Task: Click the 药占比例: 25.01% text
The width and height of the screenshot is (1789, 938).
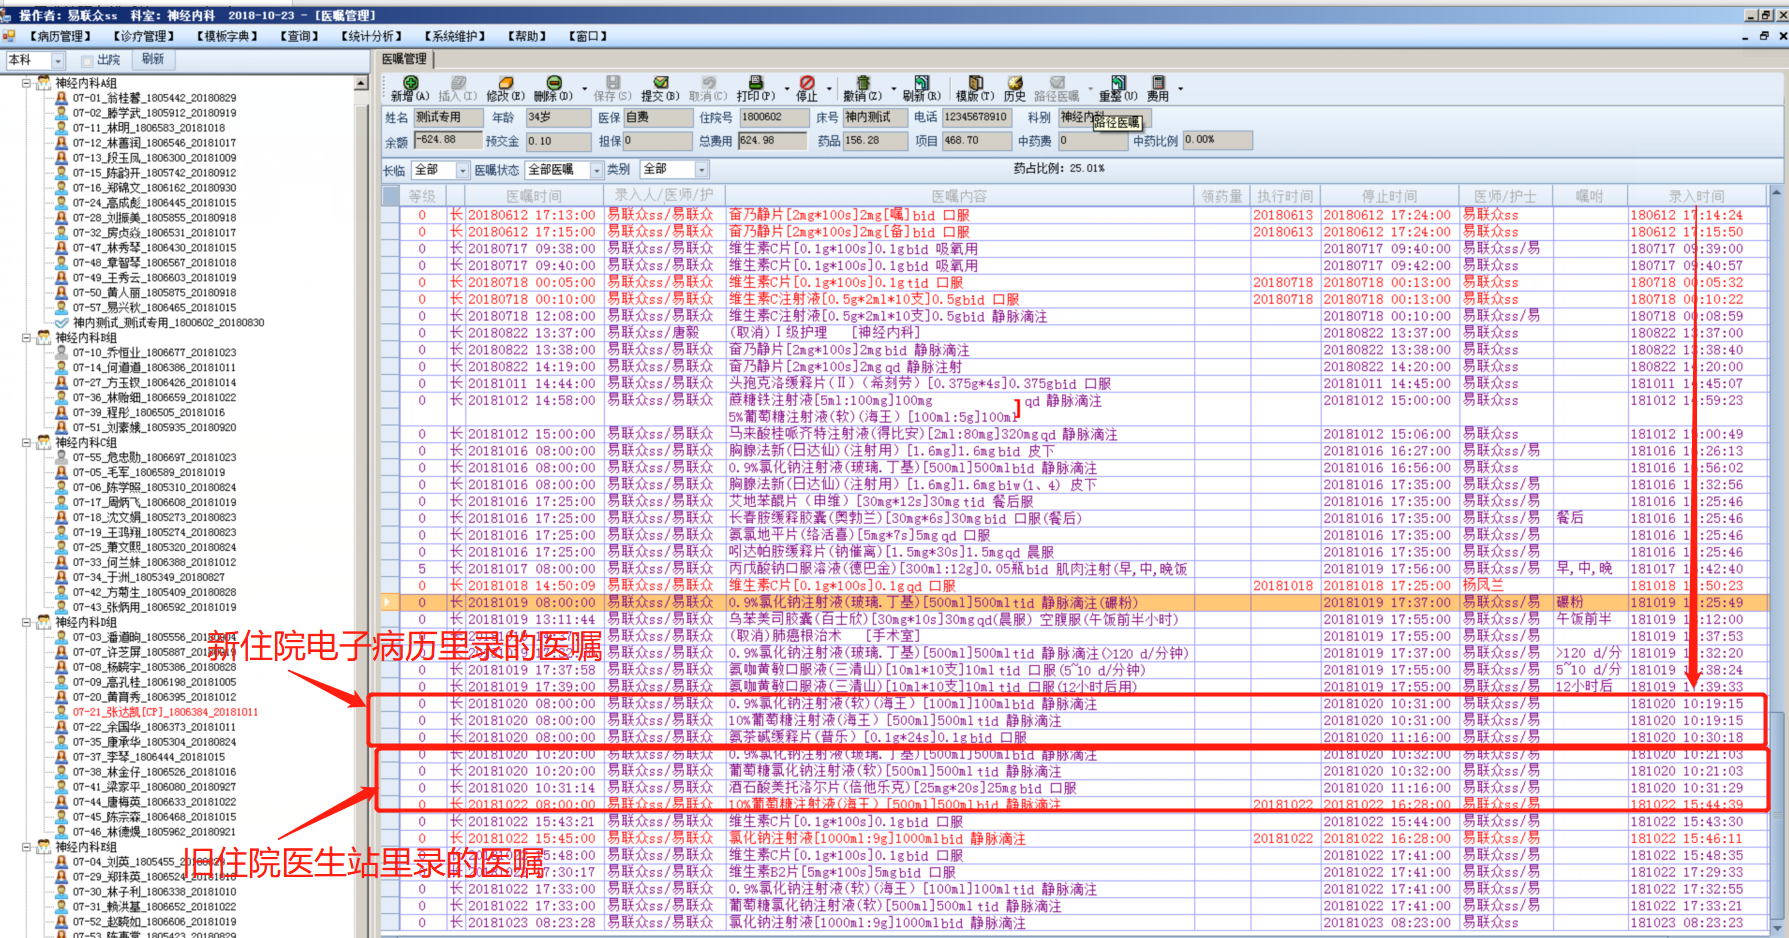Action: tap(1058, 168)
